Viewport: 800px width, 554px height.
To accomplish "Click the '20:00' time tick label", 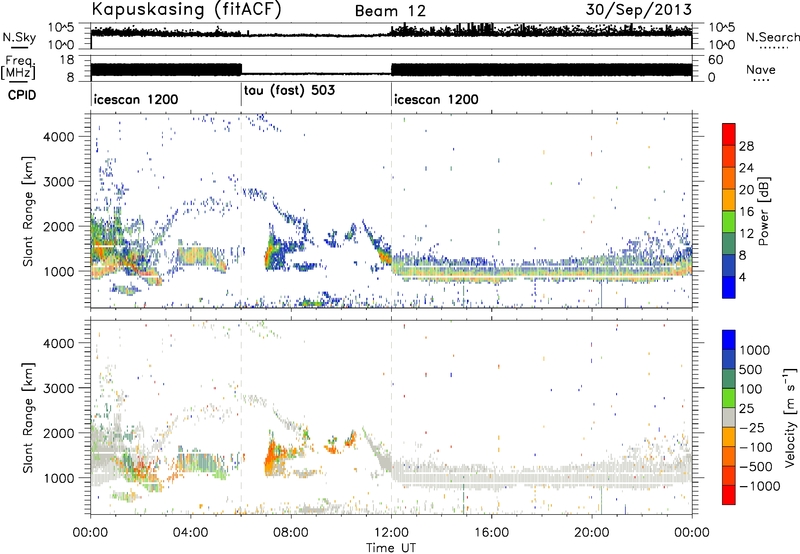I will click(x=592, y=533).
